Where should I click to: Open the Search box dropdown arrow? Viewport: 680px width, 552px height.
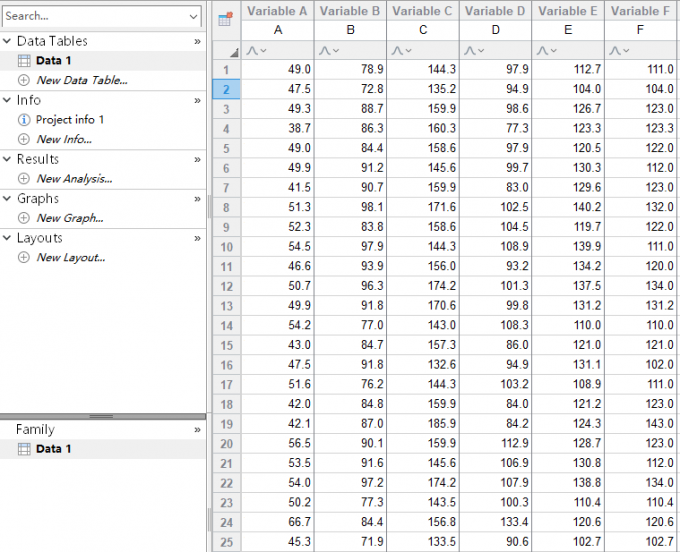point(193,16)
